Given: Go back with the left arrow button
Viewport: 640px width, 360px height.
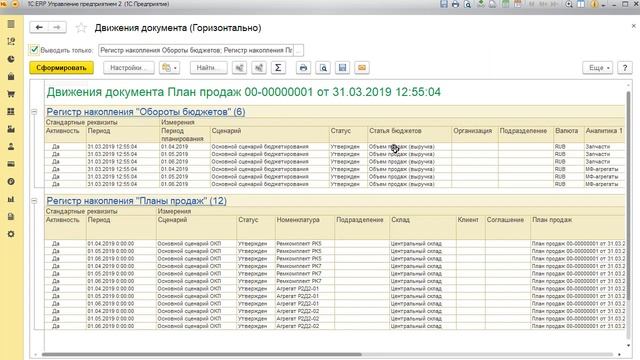Looking at the screenshot, I should pyautogui.click(x=39, y=27).
